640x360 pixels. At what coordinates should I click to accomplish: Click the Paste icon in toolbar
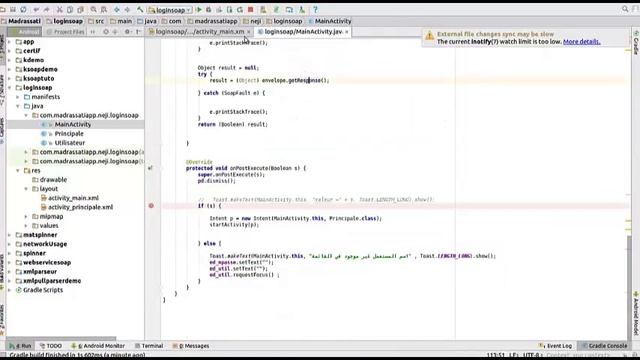pyautogui.click(x=80, y=9)
